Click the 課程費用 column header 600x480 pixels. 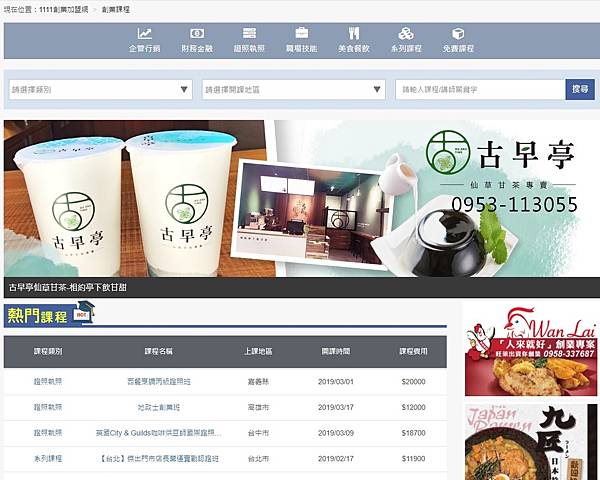point(413,351)
